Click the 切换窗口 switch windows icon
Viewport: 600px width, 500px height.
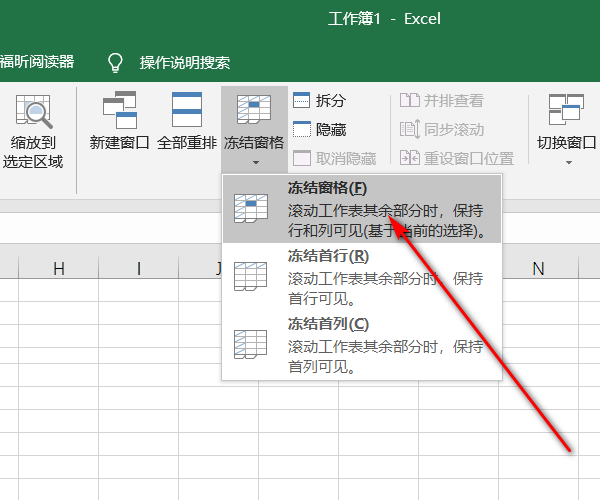566,109
